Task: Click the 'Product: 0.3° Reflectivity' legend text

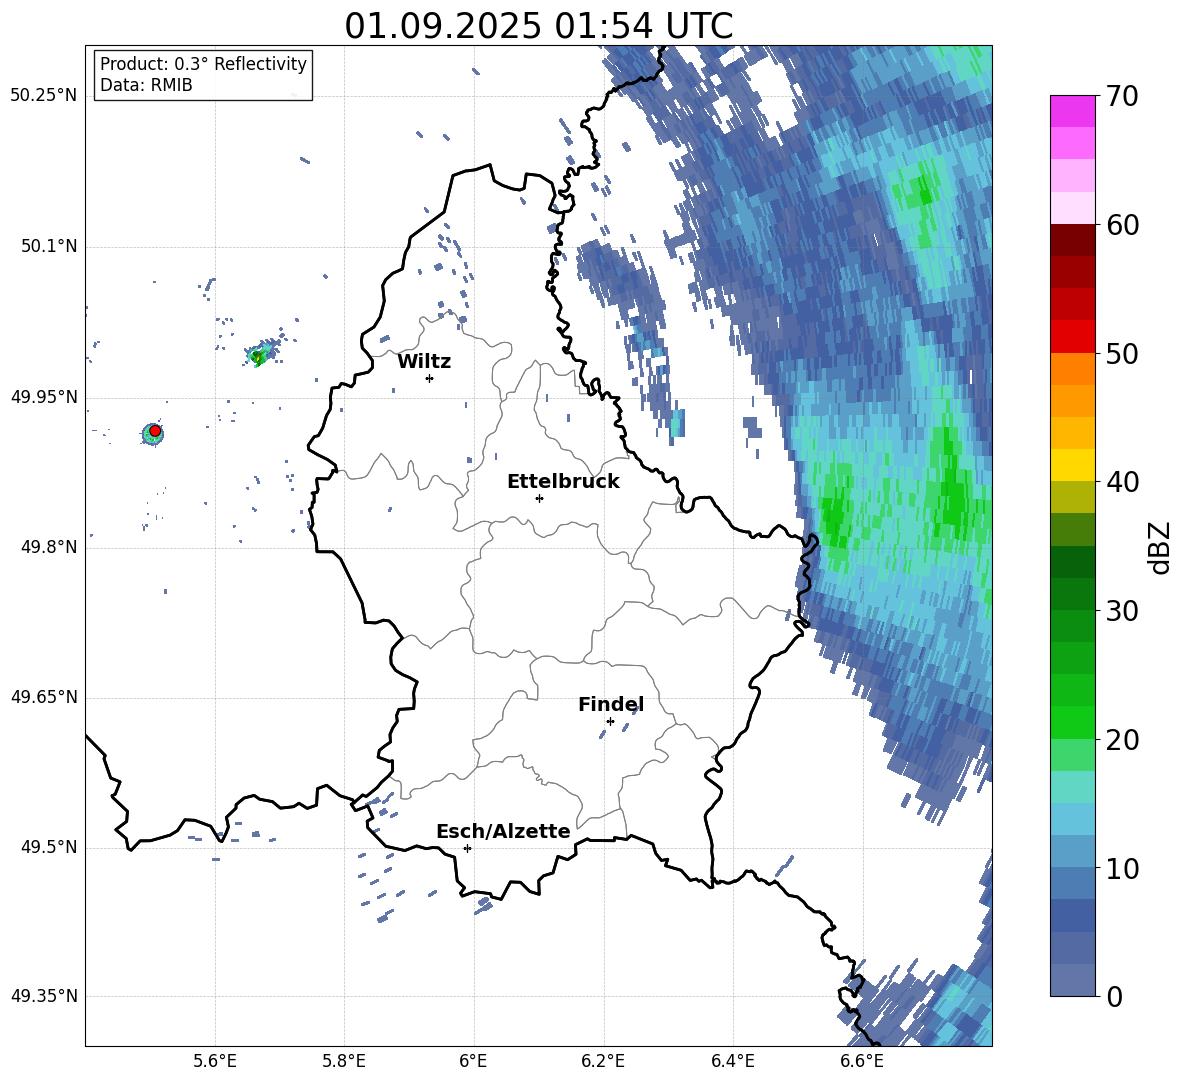Action: (203, 63)
